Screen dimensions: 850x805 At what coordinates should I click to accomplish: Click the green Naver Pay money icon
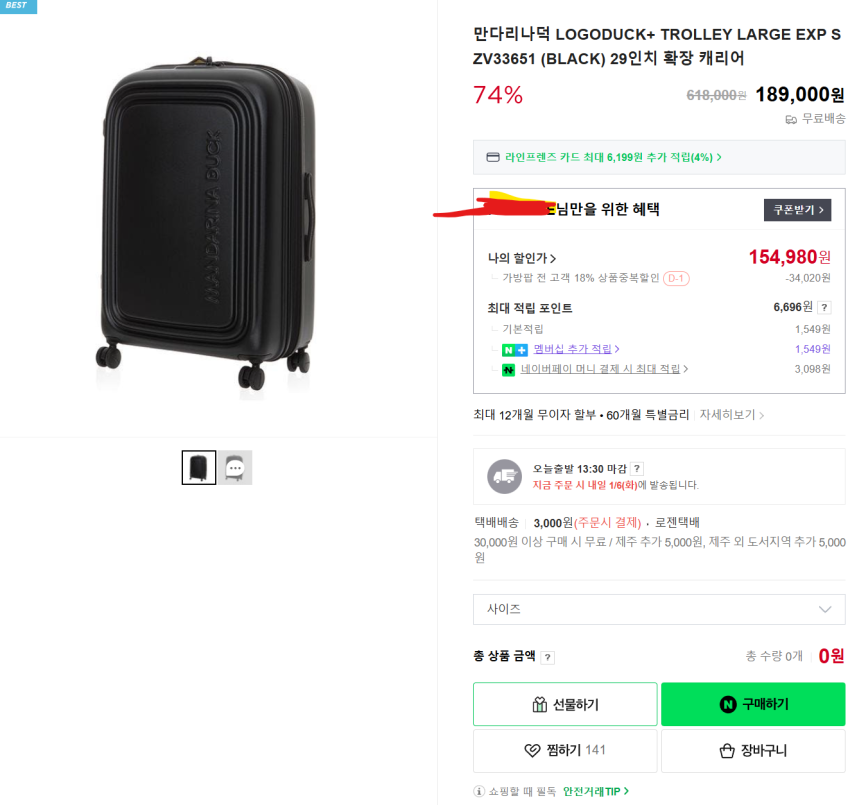tap(508, 369)
